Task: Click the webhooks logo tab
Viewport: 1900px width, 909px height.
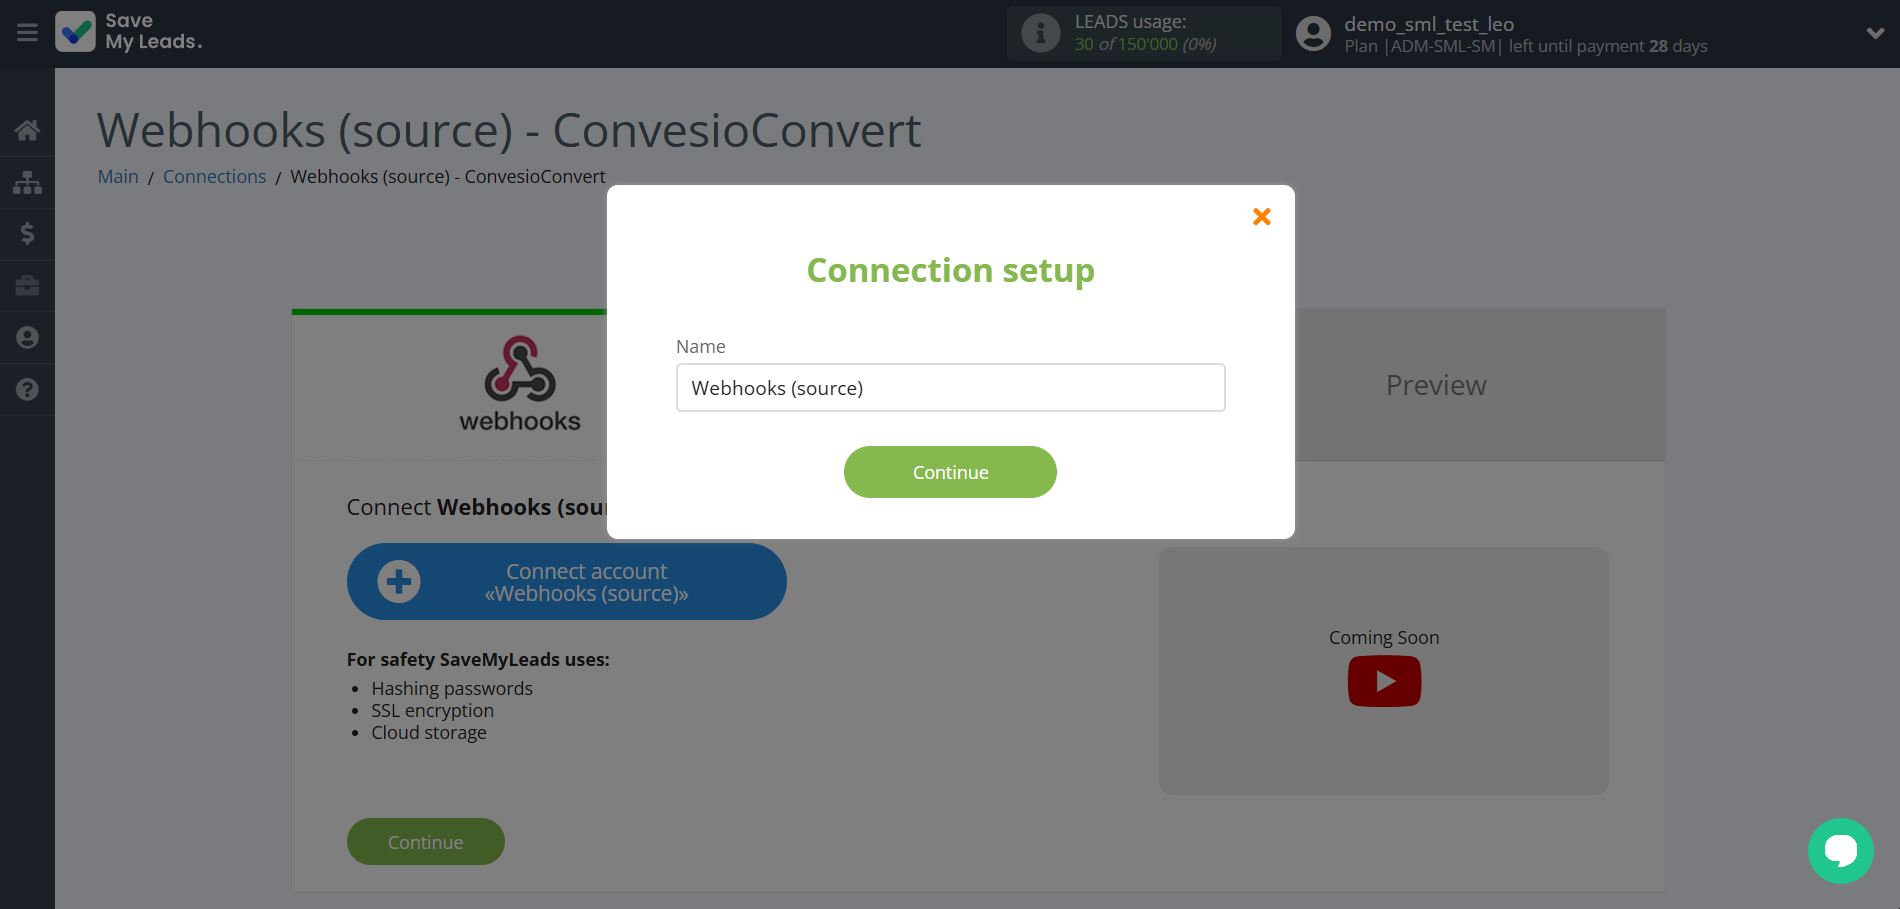Action: (x=520, y=385)
